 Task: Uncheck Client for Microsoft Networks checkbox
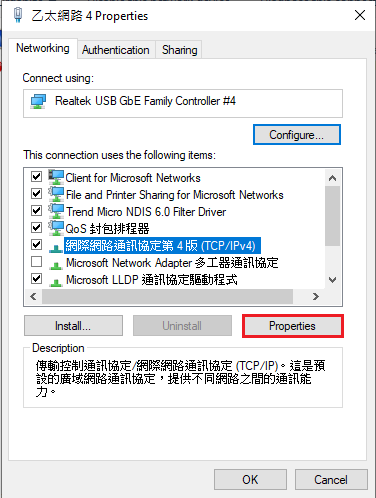tap(36, 176)
